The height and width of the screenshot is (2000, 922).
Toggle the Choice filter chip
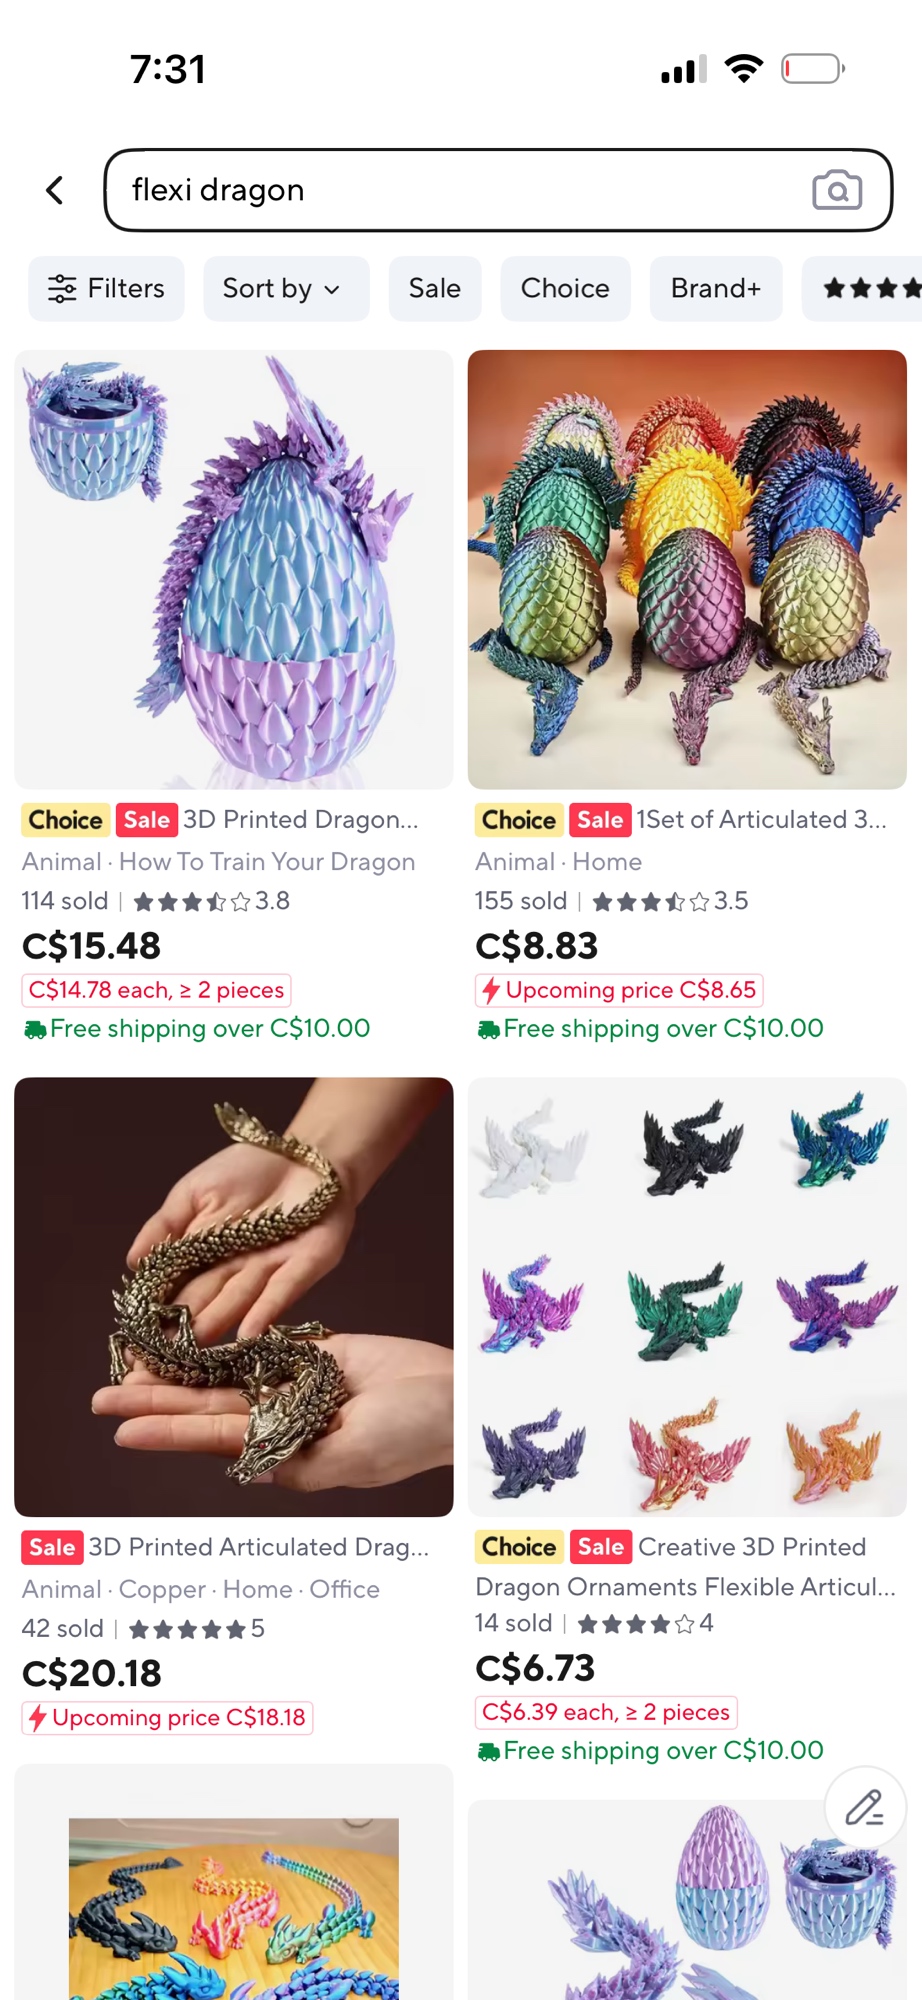click(x=565, y=288)
